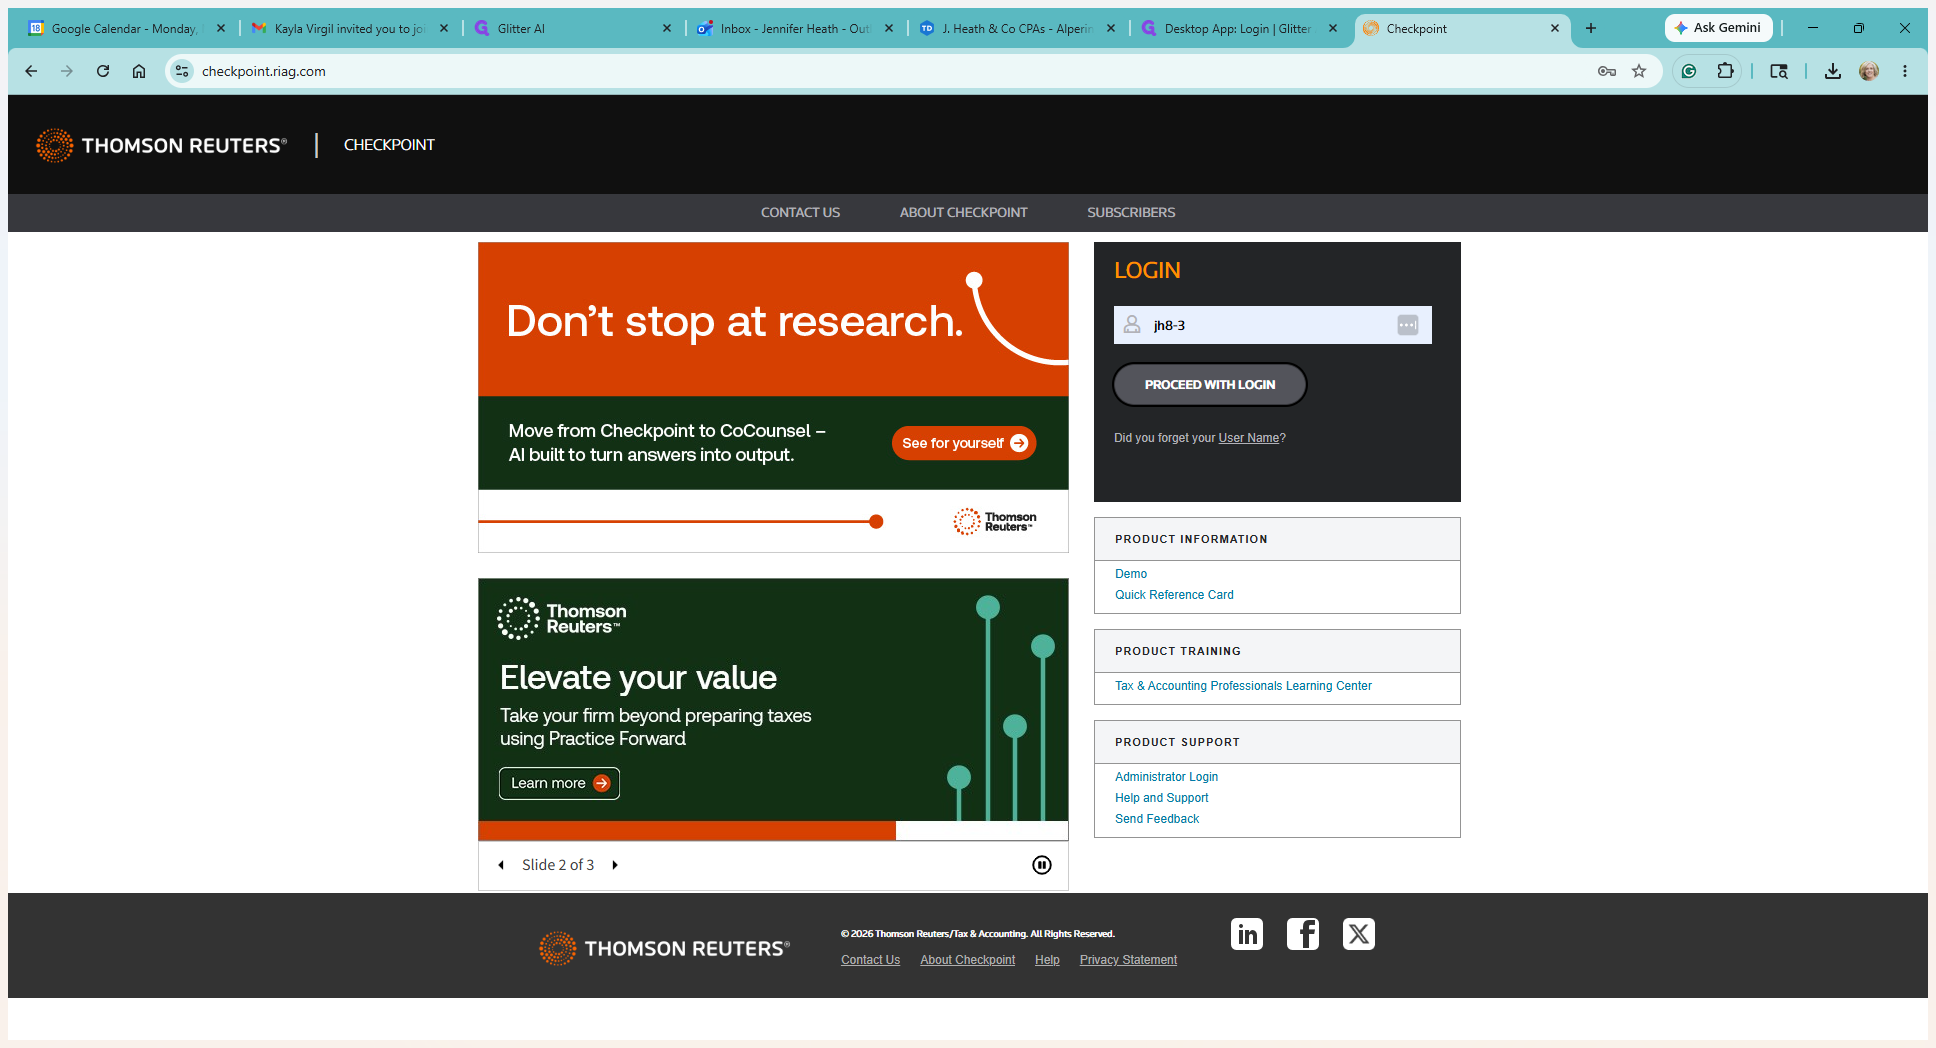Open the downloads icon
The image size is (1936, 1048).
click(x=1833, y=71)
